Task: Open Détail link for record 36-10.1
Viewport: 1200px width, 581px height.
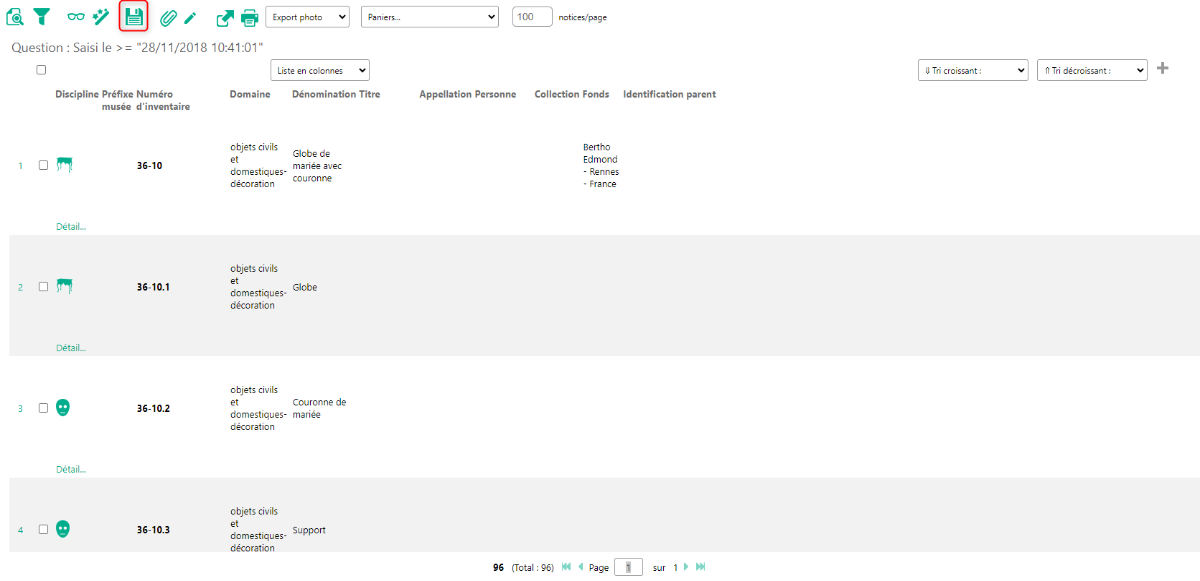Action: point(71,348)
